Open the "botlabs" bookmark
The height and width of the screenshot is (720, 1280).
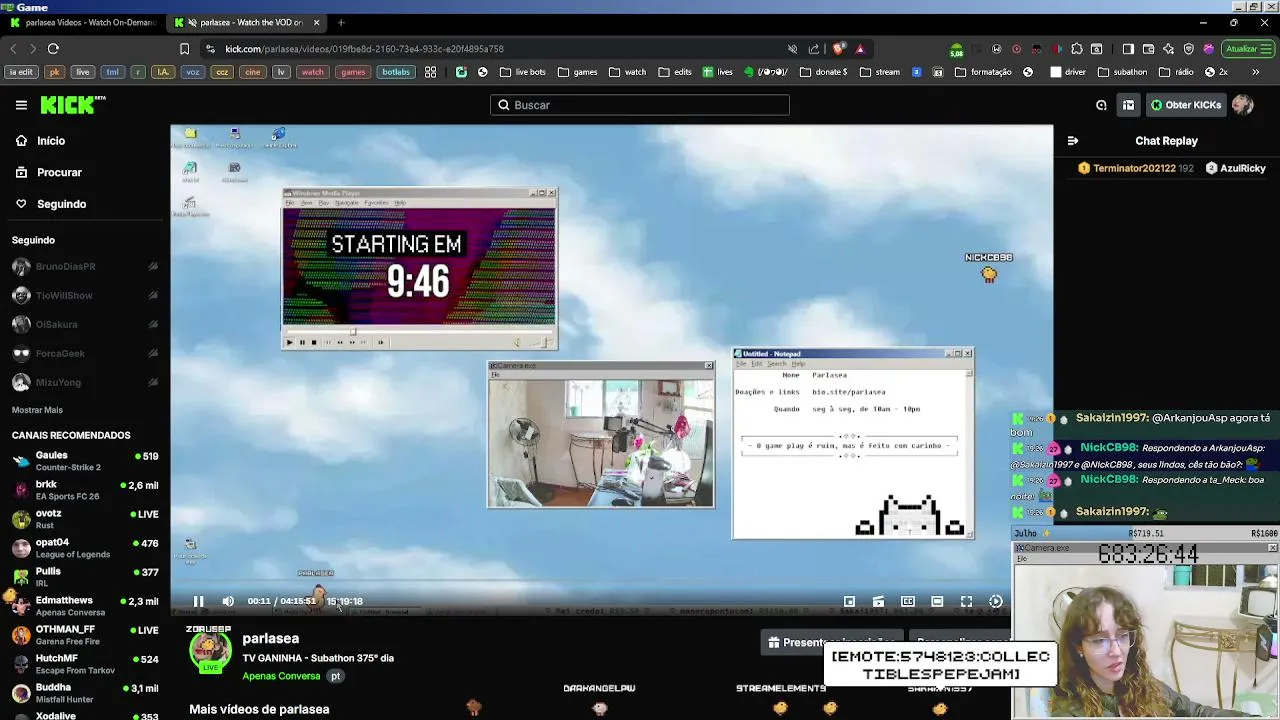(x=396, y=72)
